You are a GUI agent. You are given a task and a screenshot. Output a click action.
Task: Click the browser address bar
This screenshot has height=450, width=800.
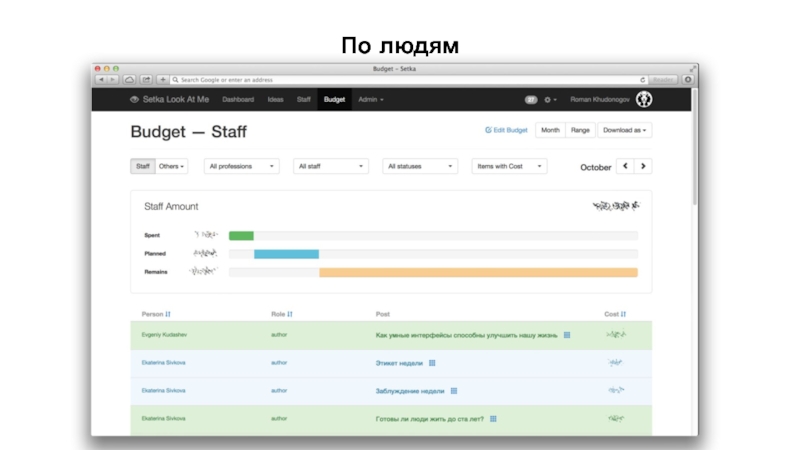coord(400,79)
